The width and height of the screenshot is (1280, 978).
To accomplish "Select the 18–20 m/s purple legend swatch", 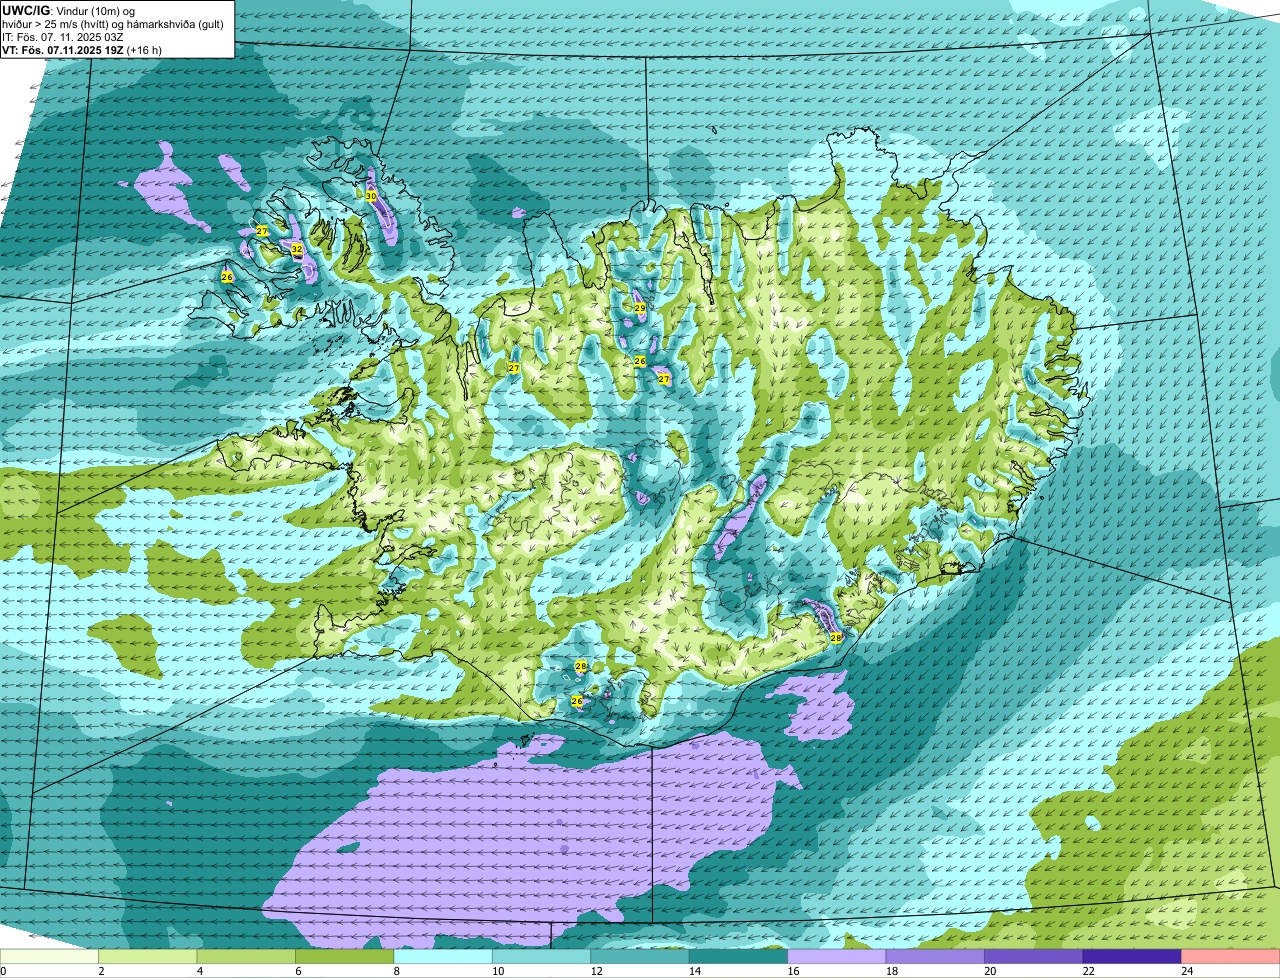I will click(x=936, y=956).
